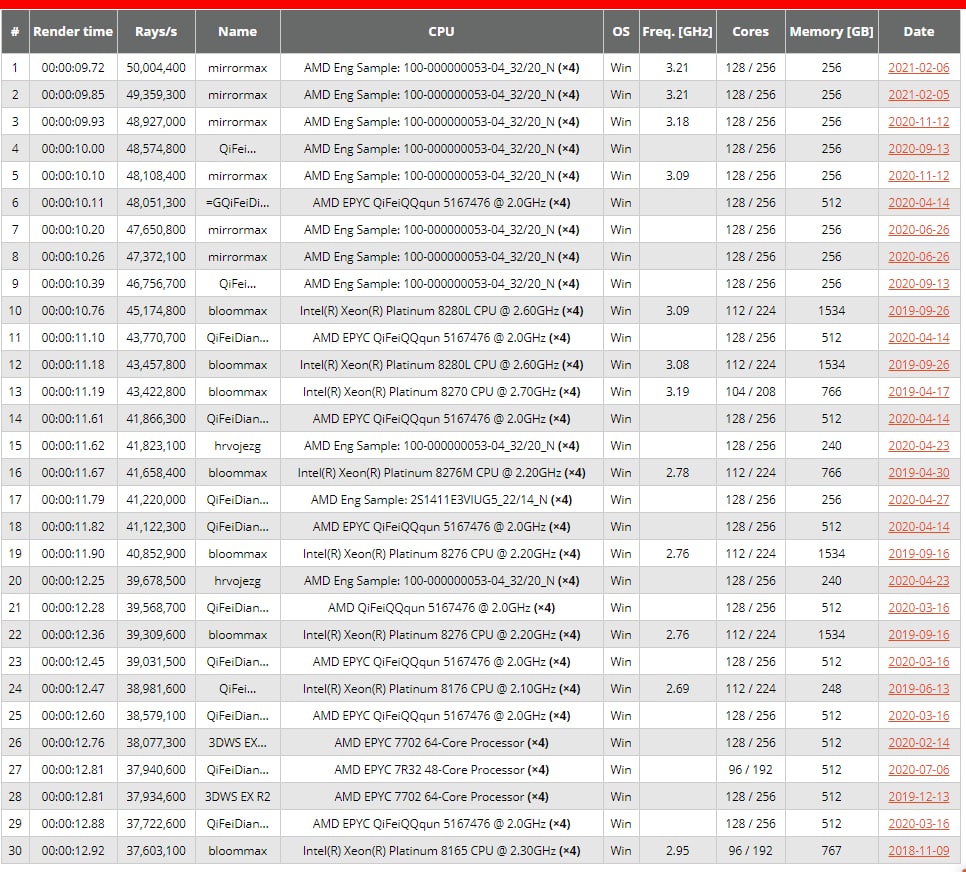The image size is (966, 872).
Task: Select the Rays/s value 37,603,100
Action: 156,850
